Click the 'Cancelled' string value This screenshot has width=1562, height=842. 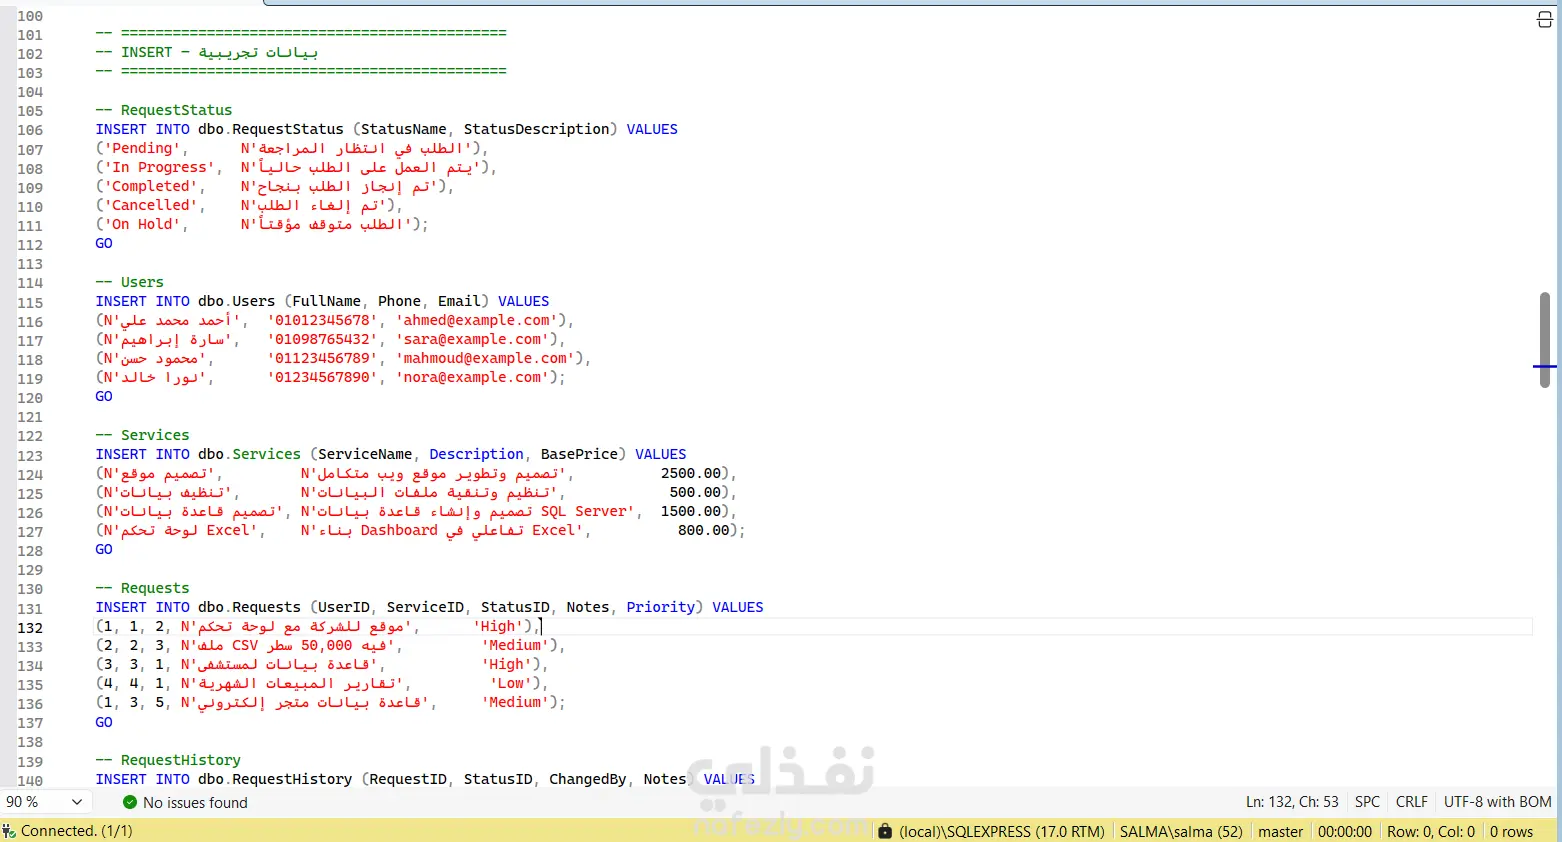pos(151,205)
